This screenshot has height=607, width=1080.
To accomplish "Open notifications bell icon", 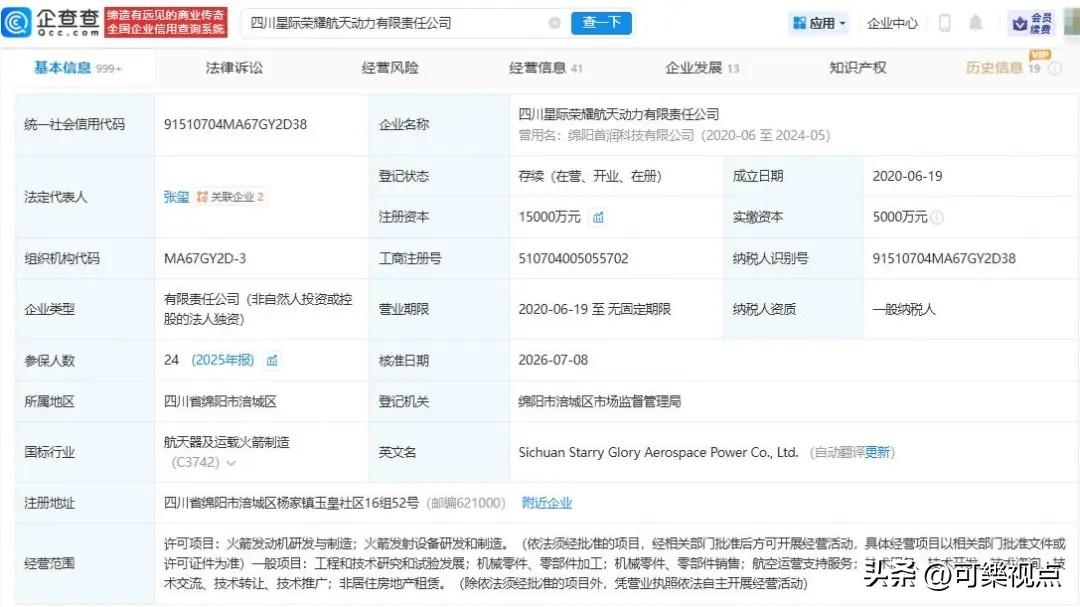I will point(975,23).
